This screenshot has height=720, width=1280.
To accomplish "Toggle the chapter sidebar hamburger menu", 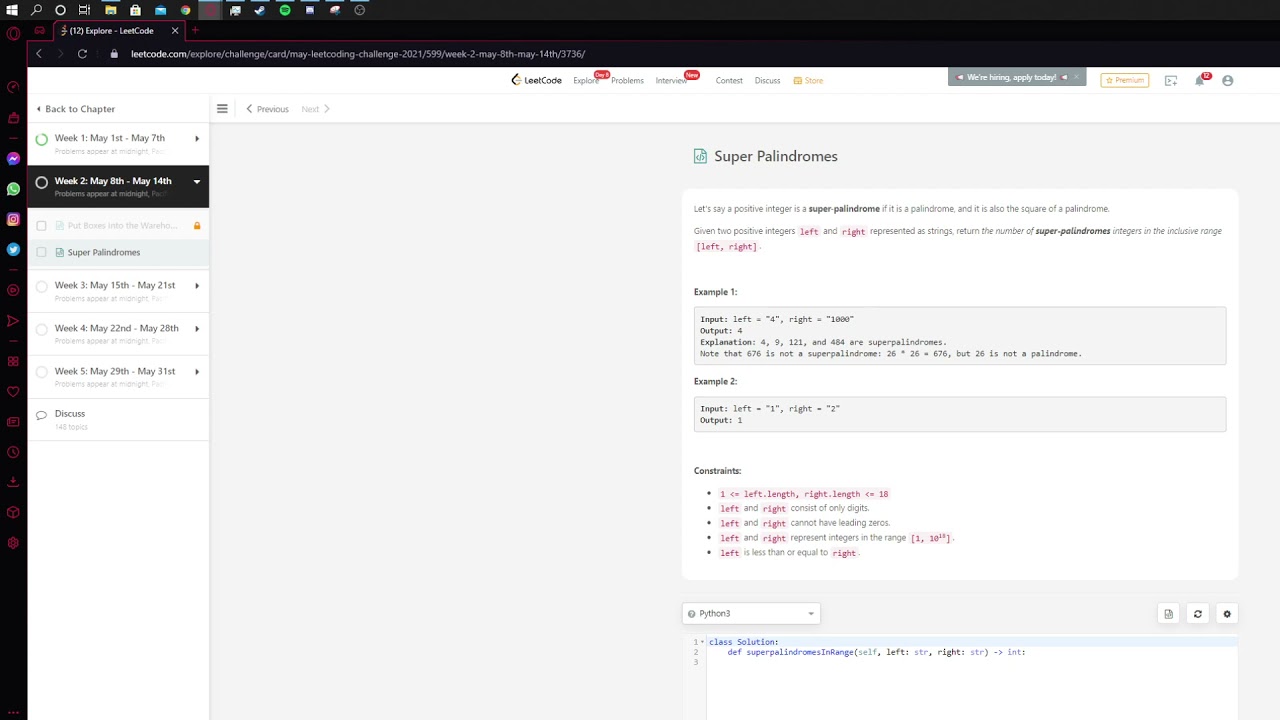I will [x=222, y=109].
